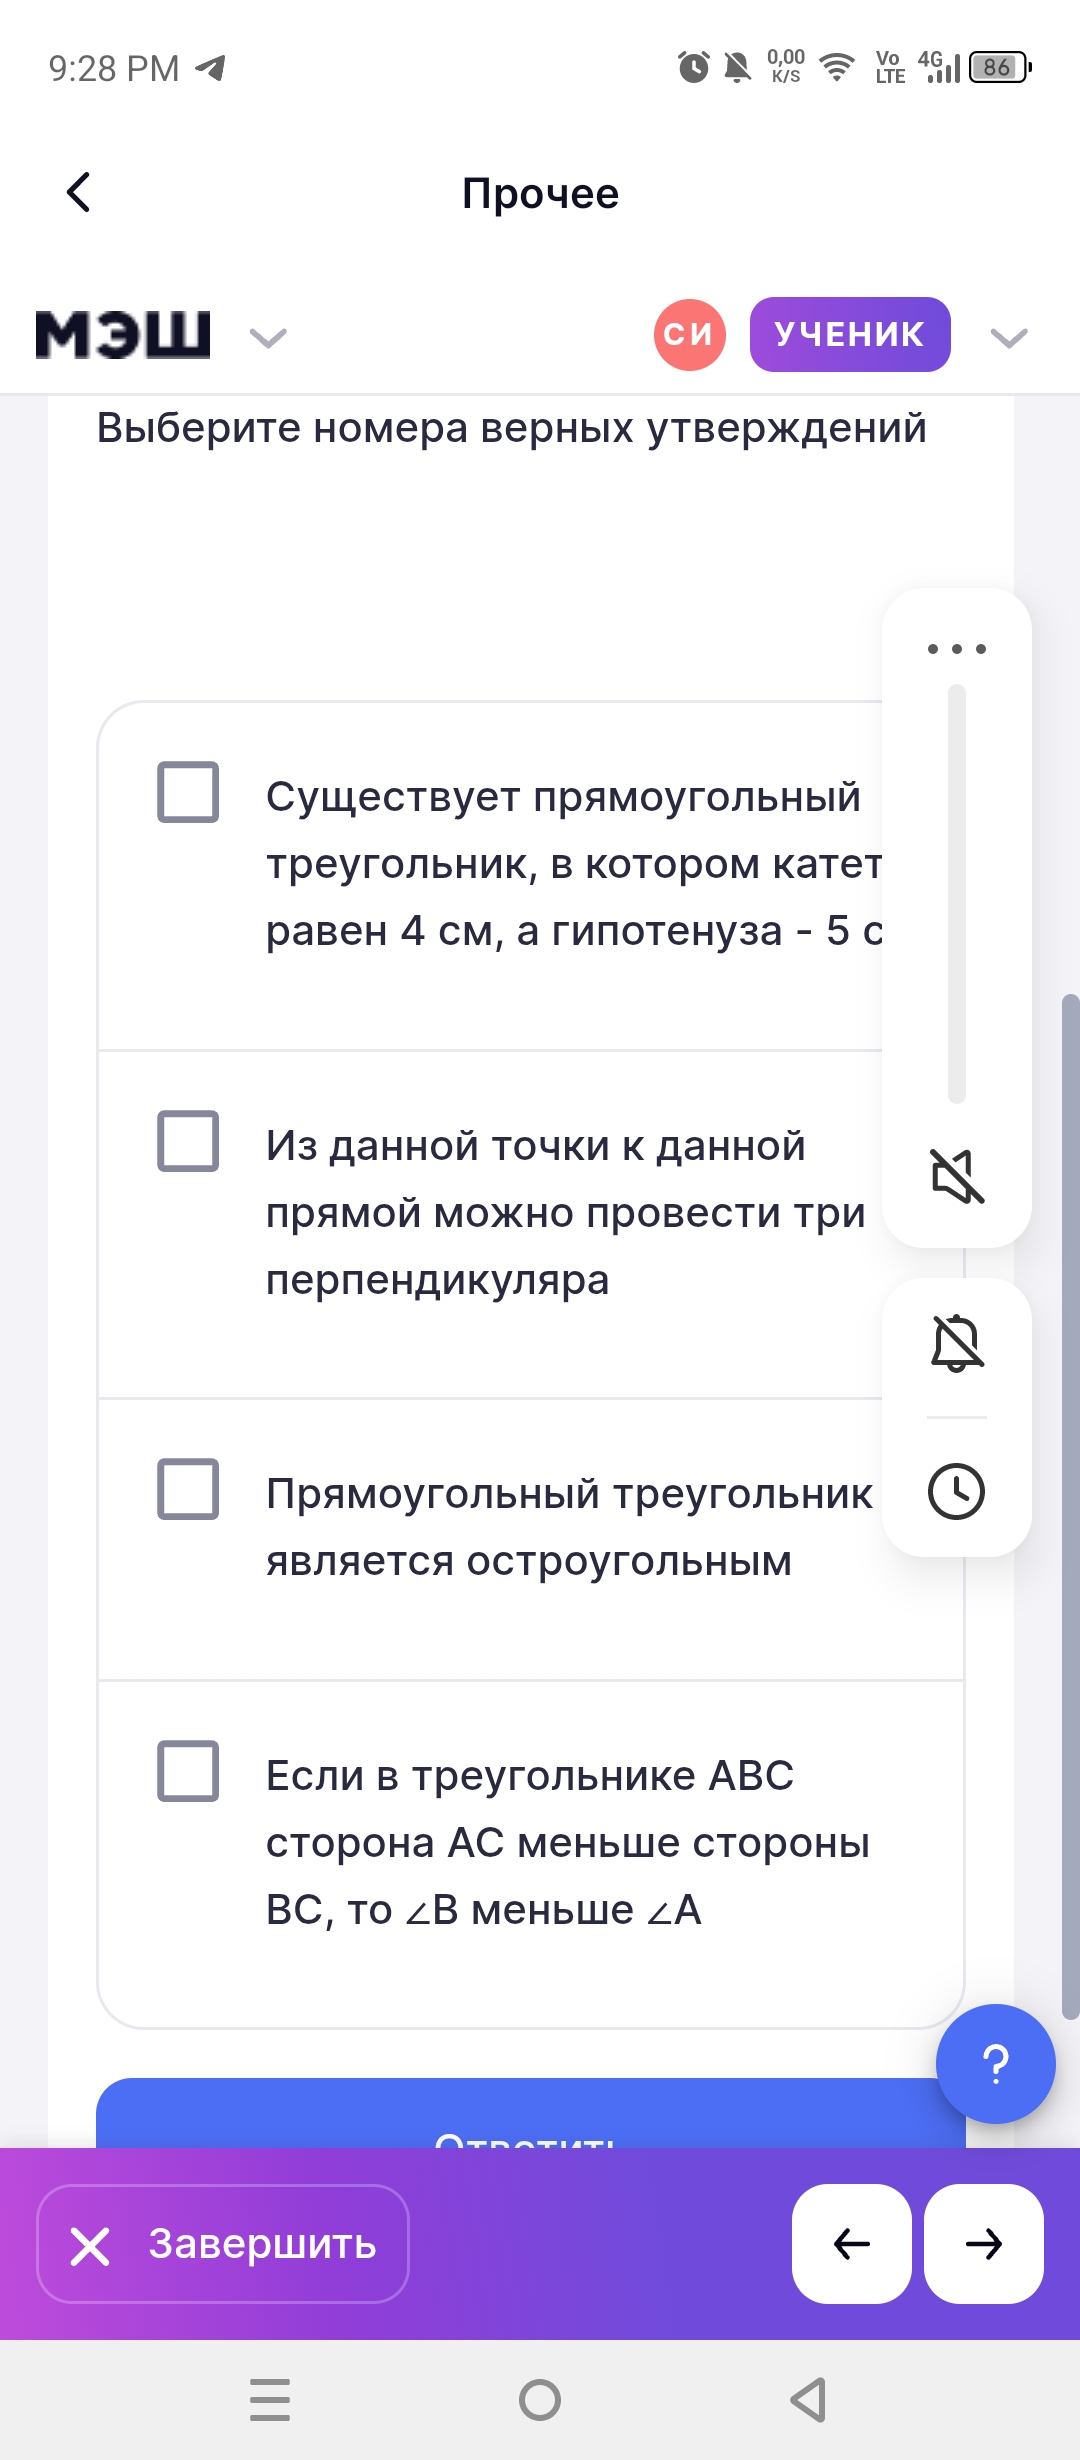Go to the next question arrow
This screenshot has width=1080, height=2460.
pyautogui.click(x=984, y=2244)
